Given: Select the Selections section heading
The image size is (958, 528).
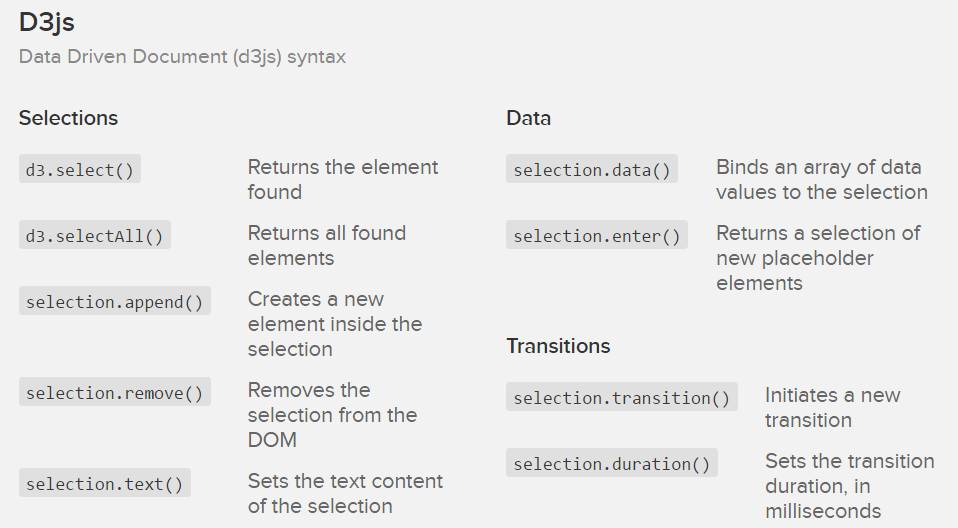Looking at the screenshot, I should (68, 118).
